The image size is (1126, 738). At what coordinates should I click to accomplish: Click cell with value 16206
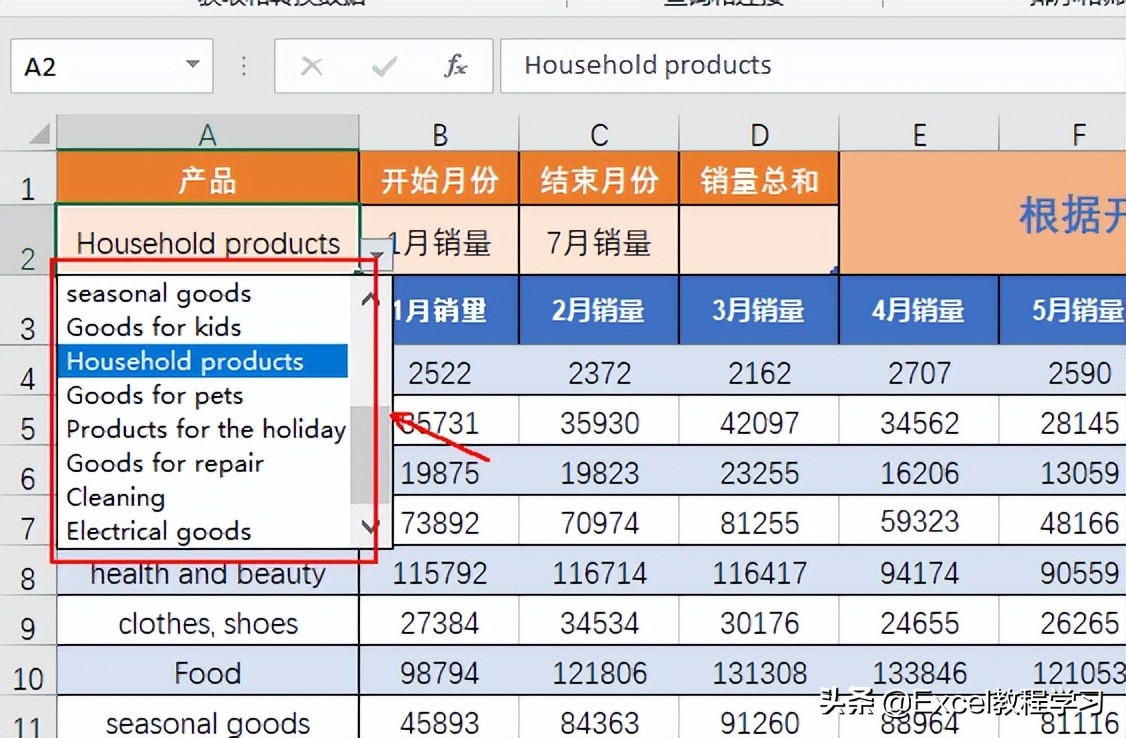[x=919, y=470]
